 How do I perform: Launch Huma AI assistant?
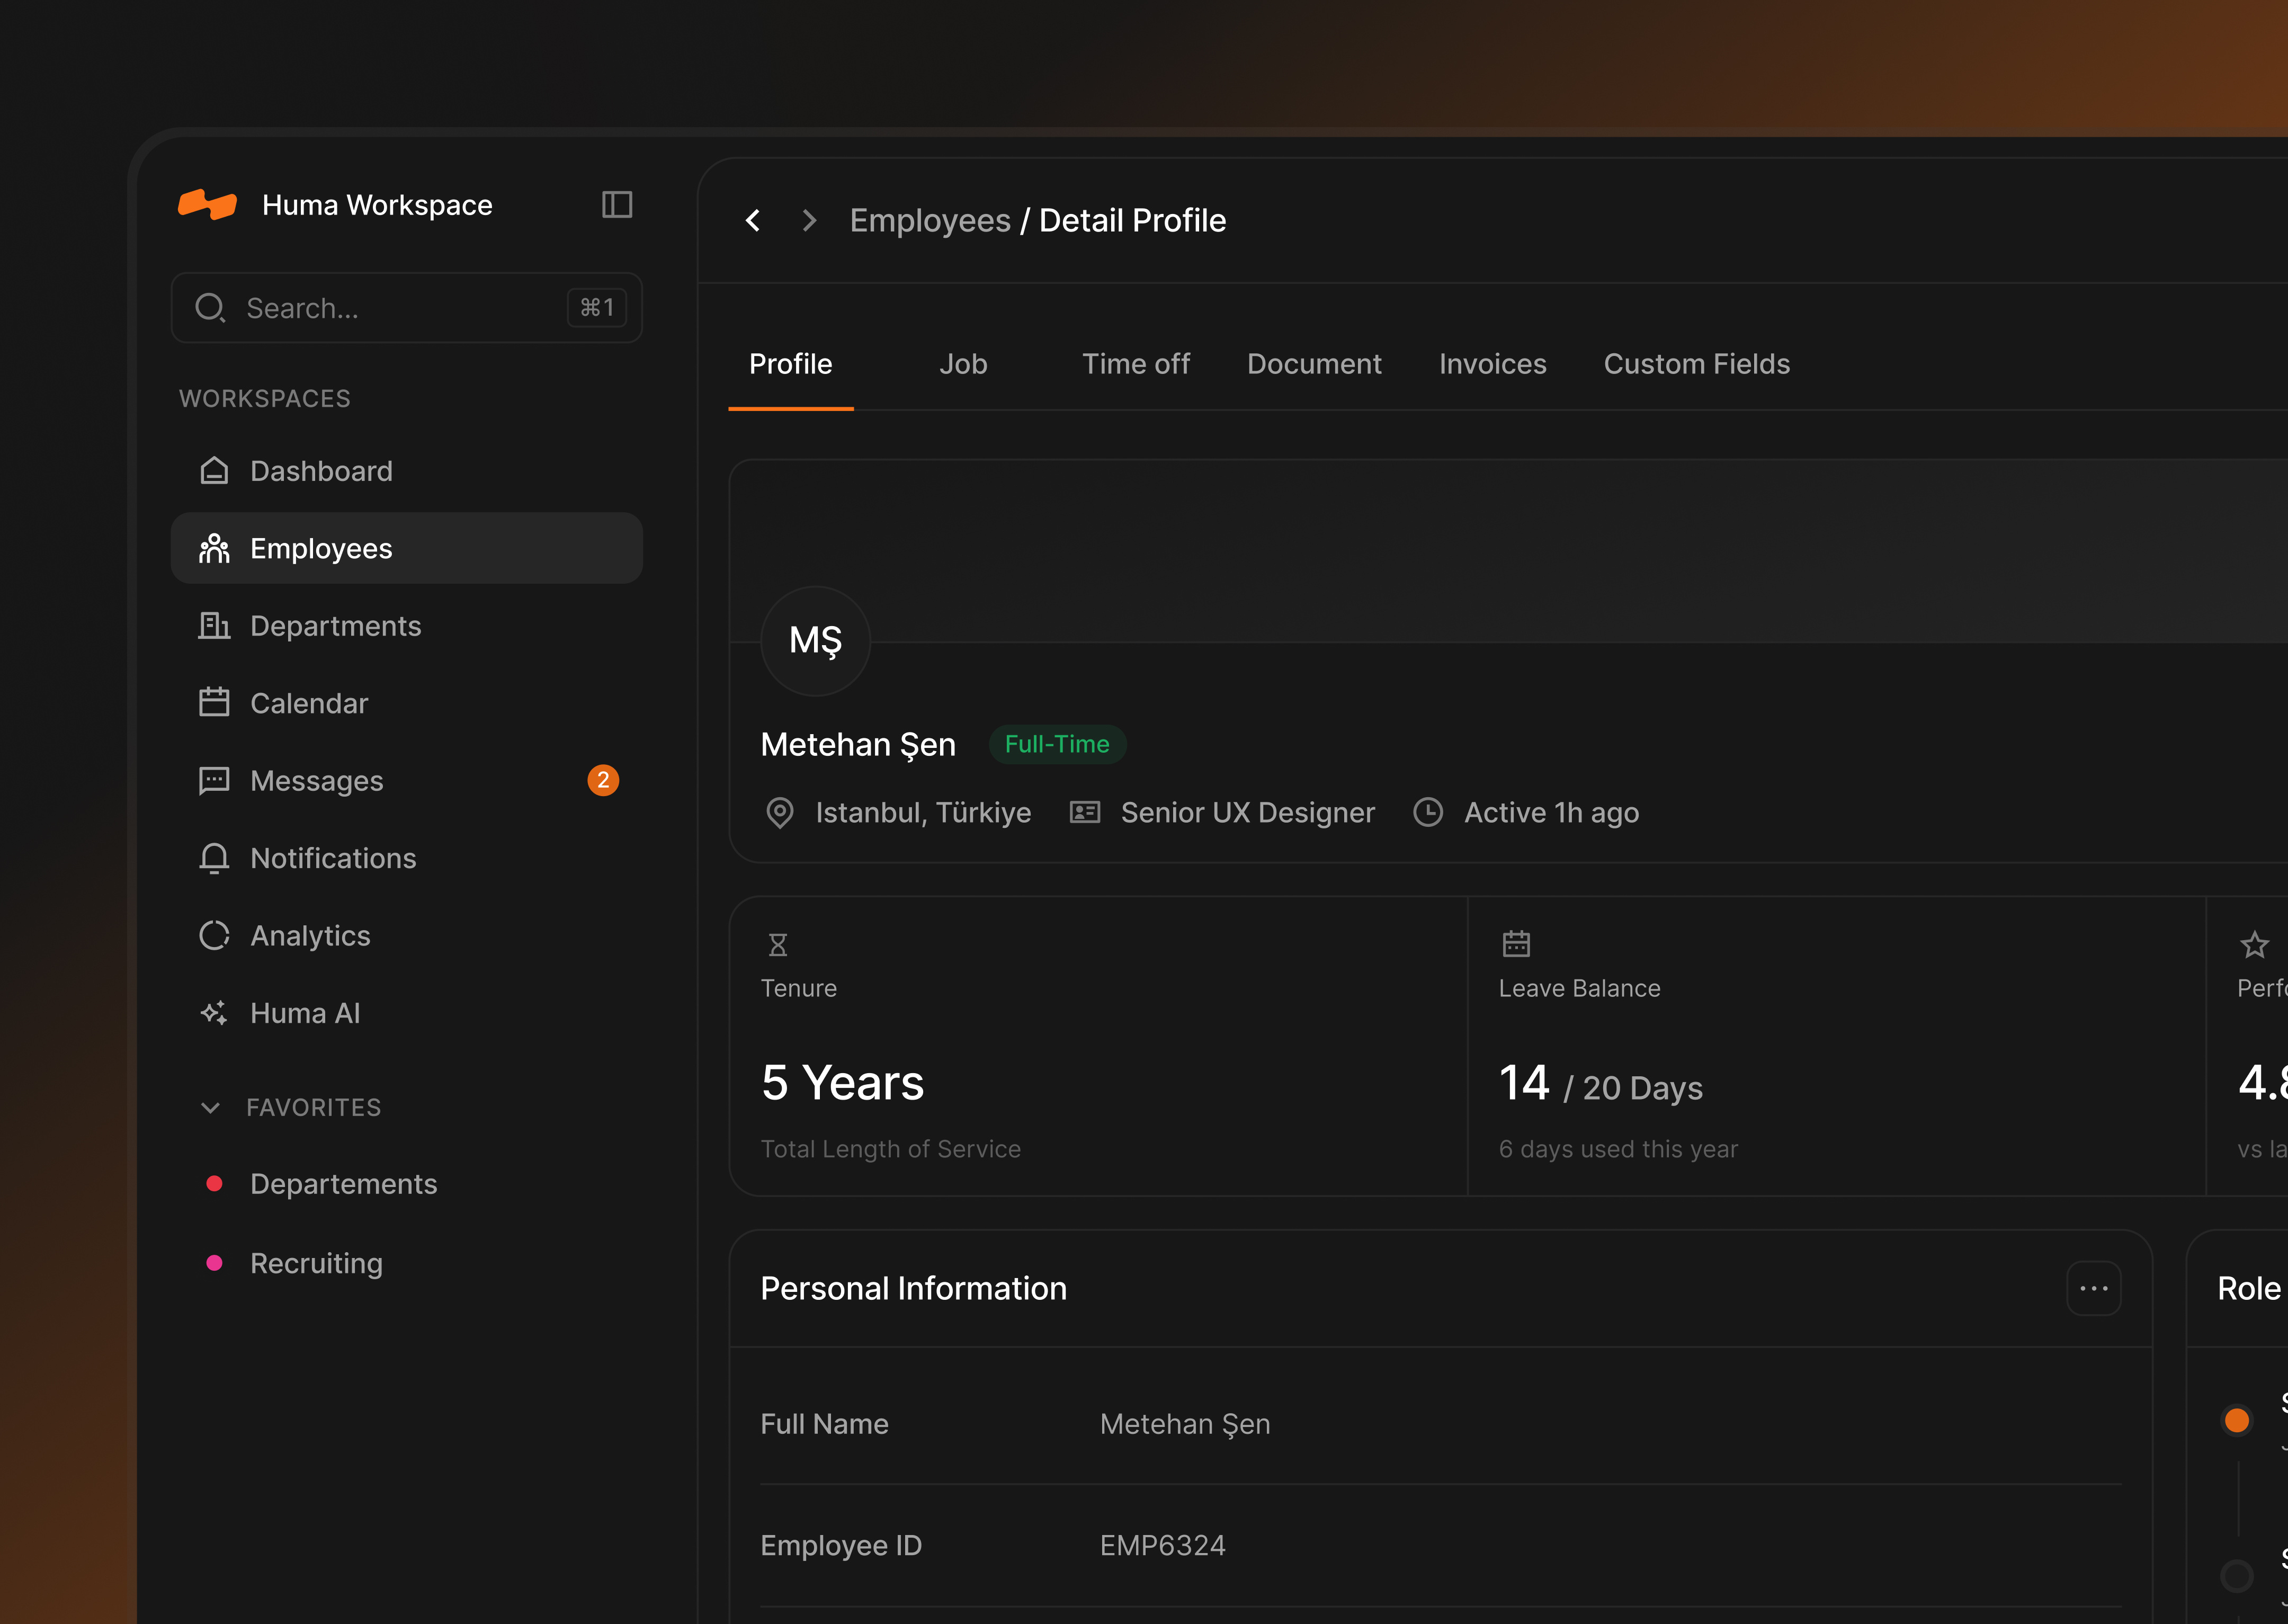click(x=306, y=1013)
